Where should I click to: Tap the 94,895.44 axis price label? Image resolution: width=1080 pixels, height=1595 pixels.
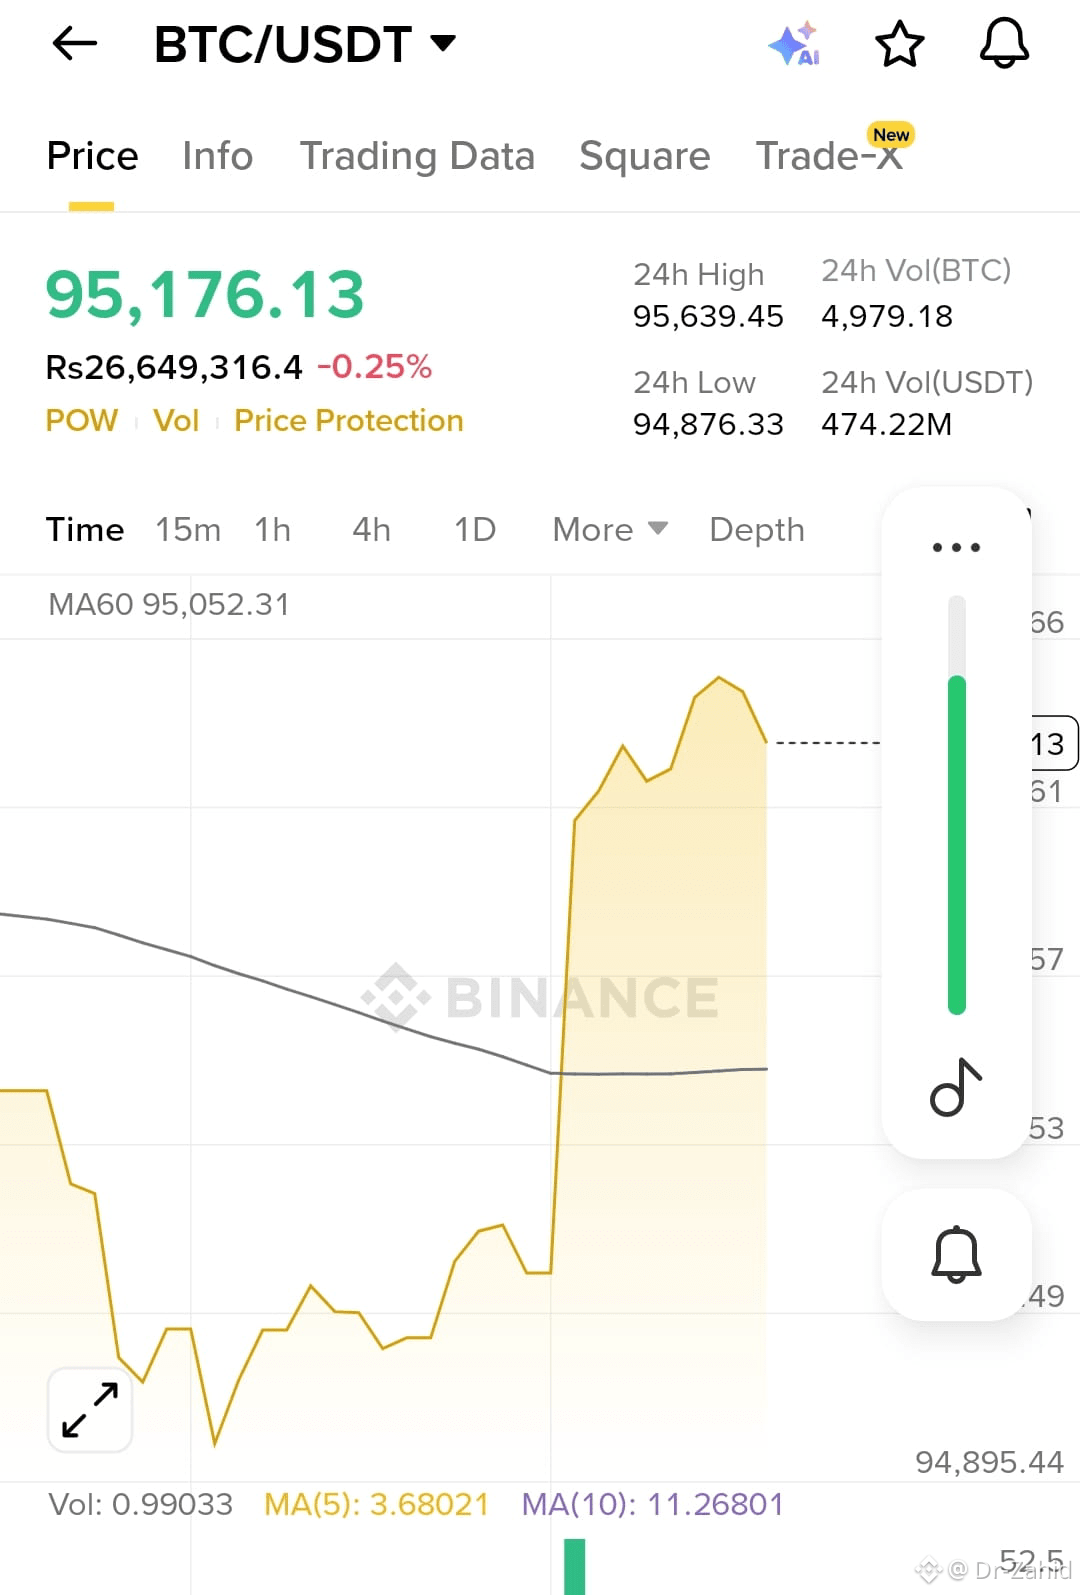tap(989, 1462)
